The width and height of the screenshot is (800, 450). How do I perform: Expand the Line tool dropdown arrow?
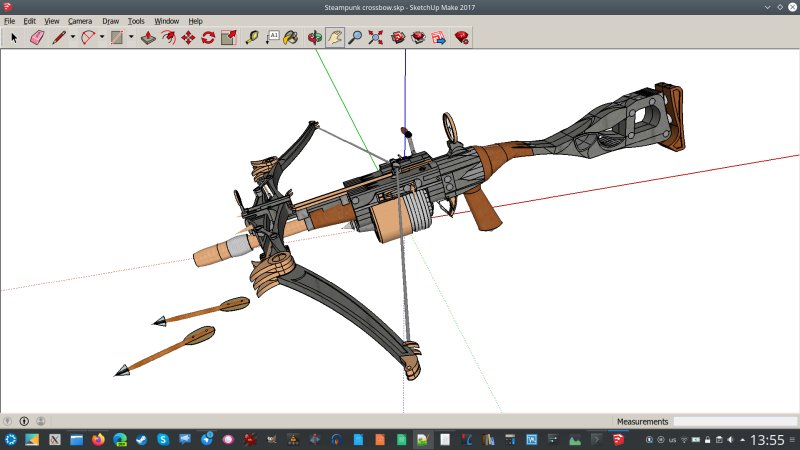click(x=73, y=38)
